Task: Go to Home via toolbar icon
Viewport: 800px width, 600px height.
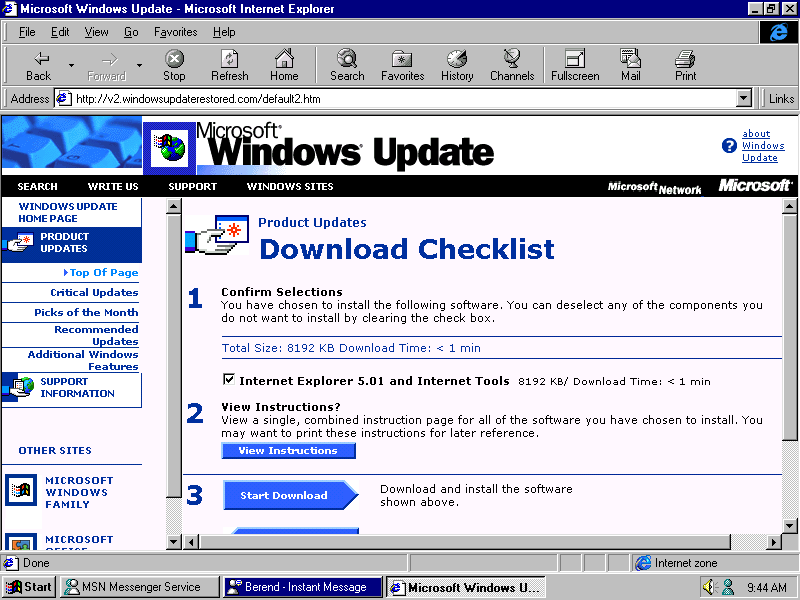Action: click(284, 65)
